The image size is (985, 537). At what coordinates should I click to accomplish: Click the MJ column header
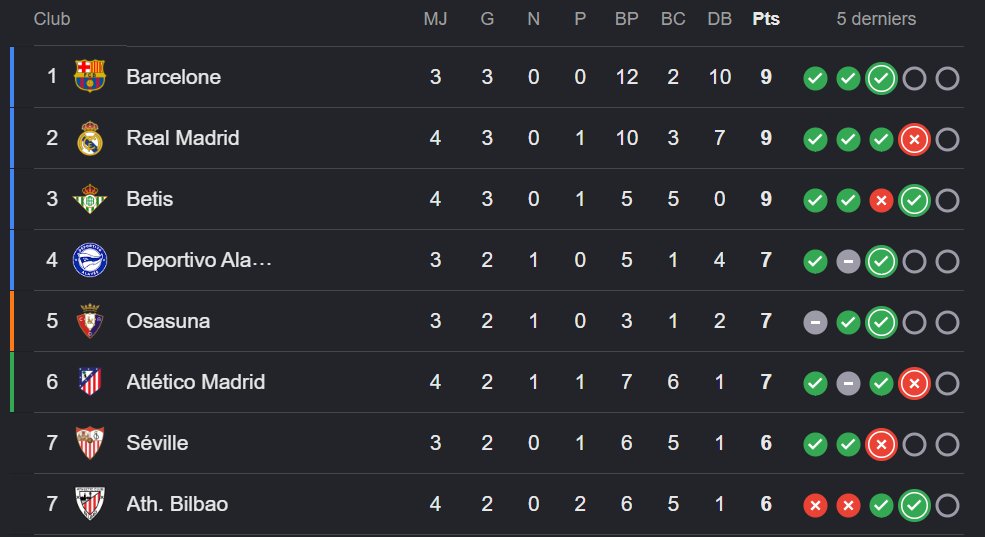435,19
